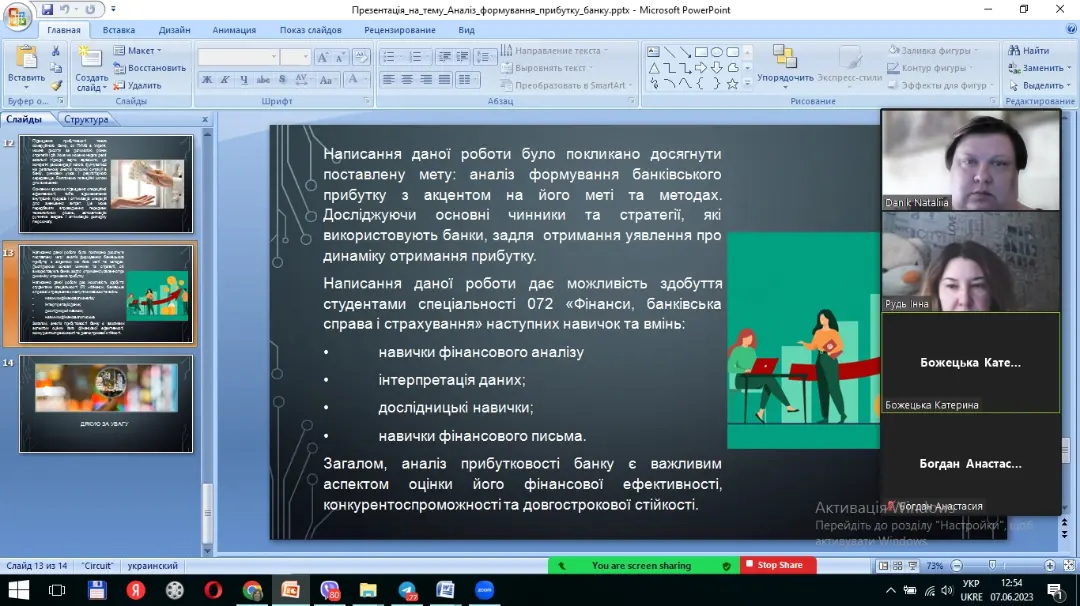Open Telegram from the taskbar
The height and width of the screenshot is (606, 1080).
point(407,590)
